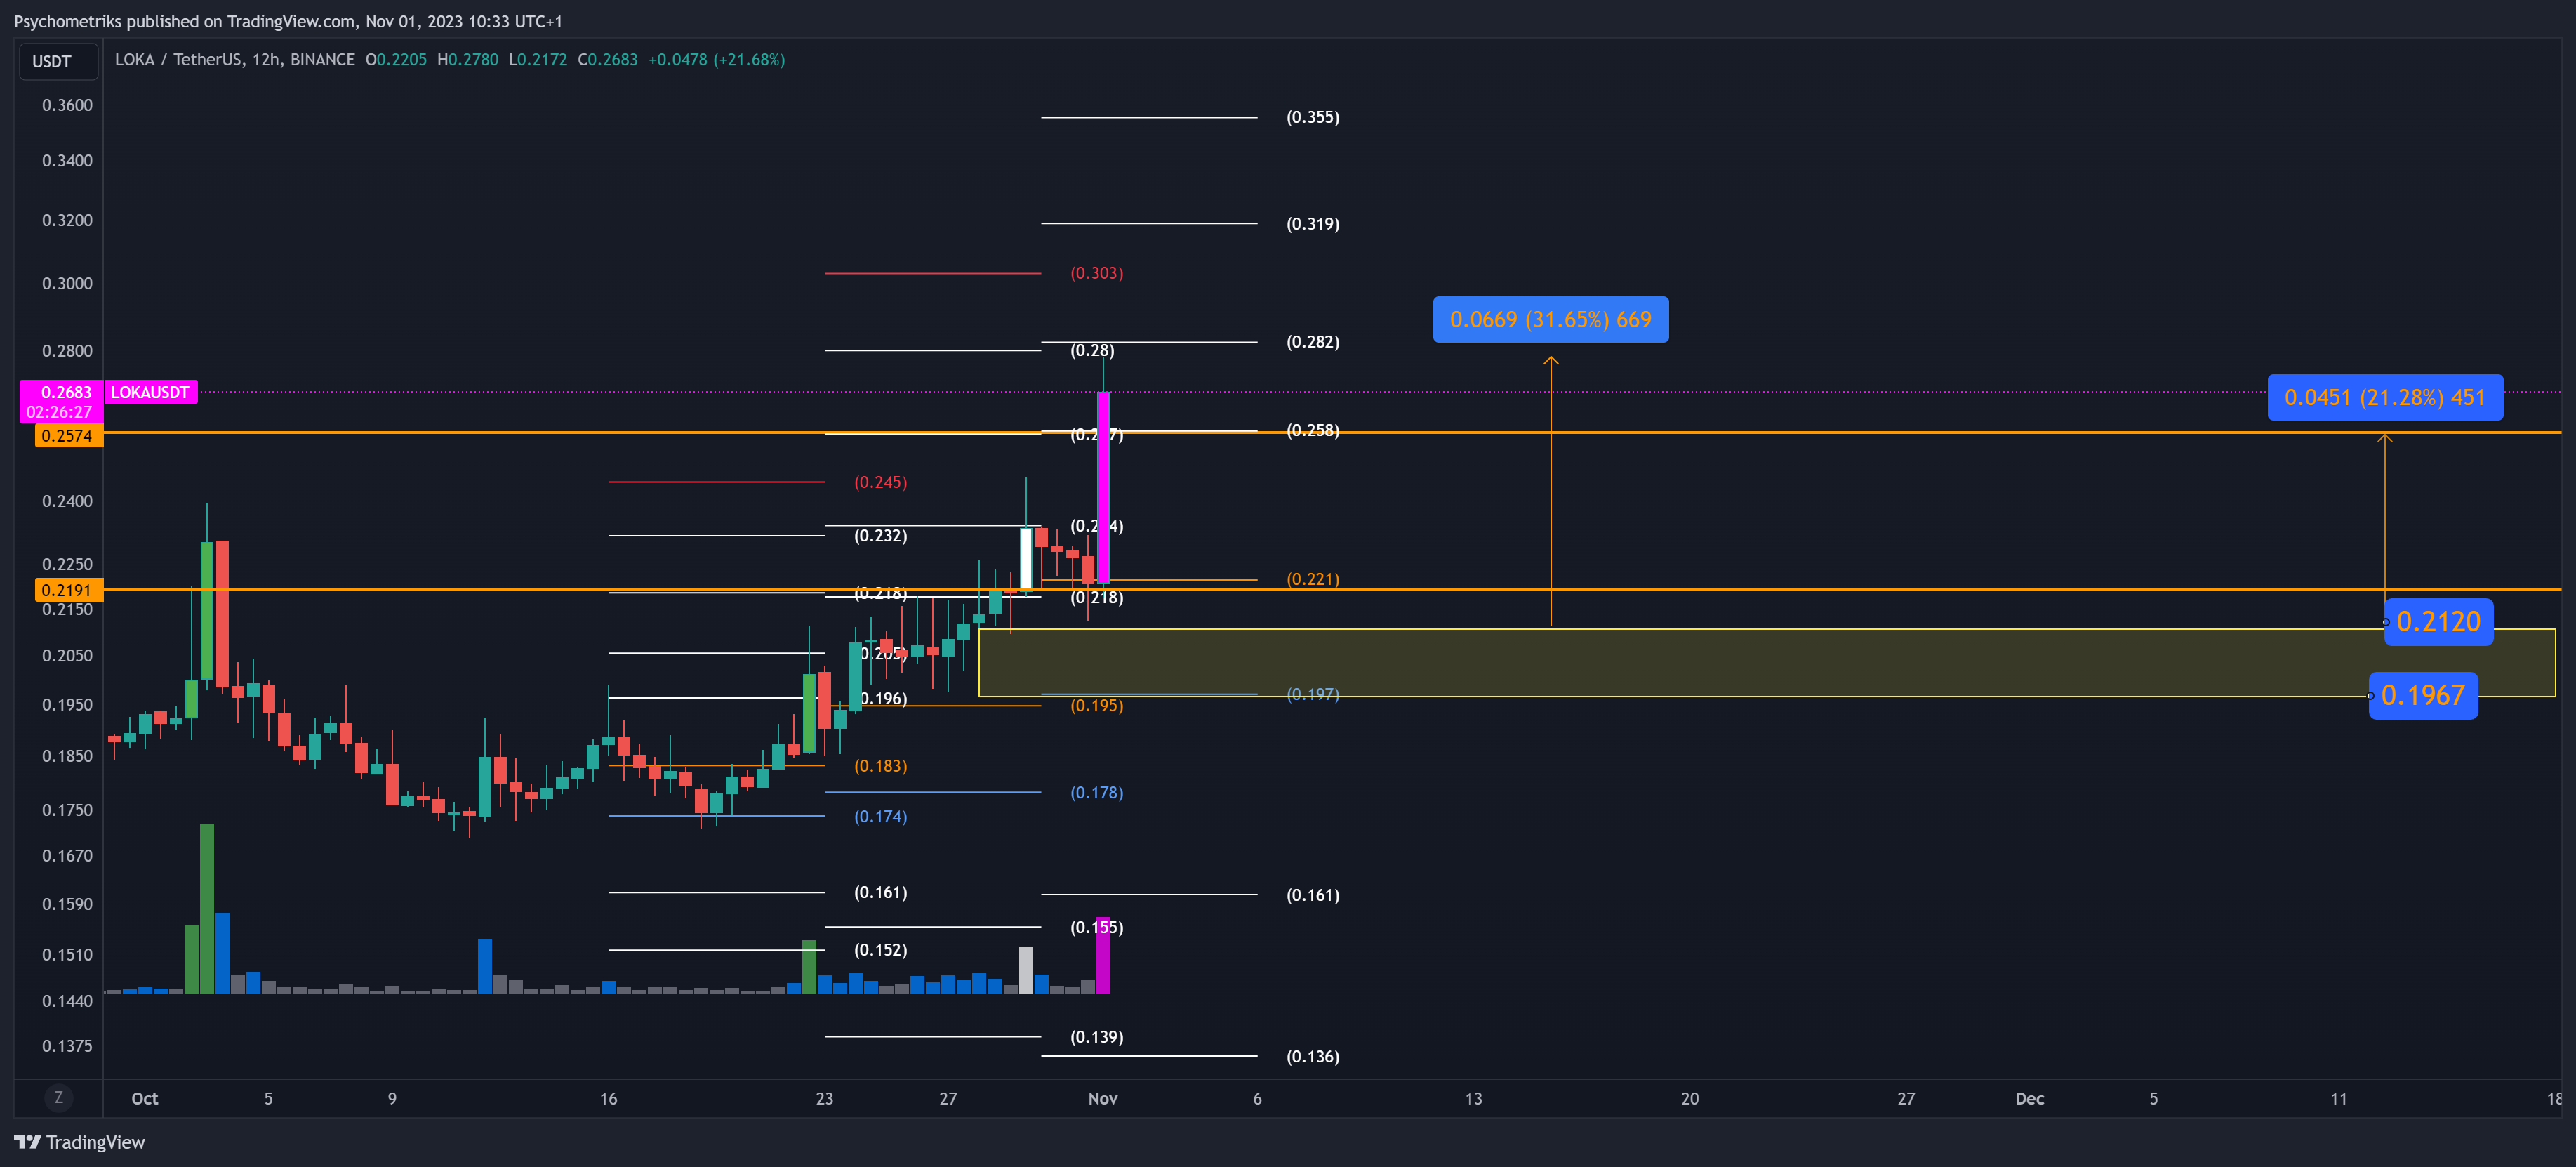Click the TradingView logo

coord(79,1142)
